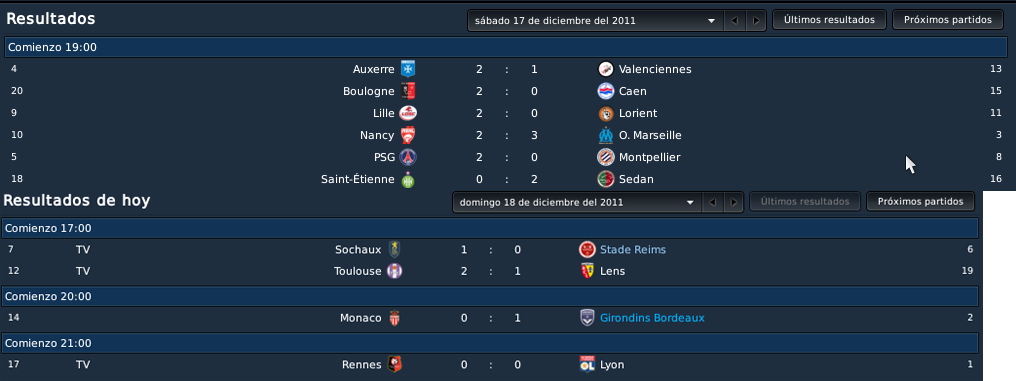Click top Próximos partidos button
Viewport: 1016px width, 381px height.
(x=948, y=19)
